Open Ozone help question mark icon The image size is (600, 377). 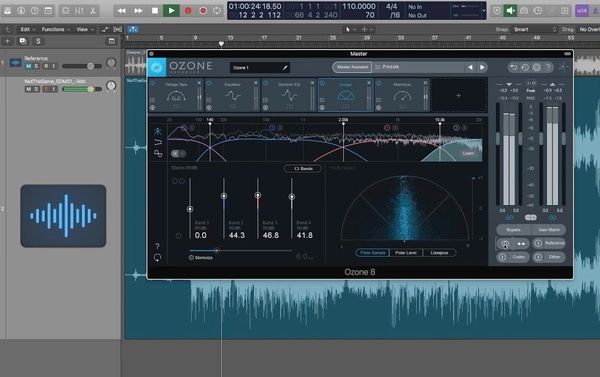548,67
